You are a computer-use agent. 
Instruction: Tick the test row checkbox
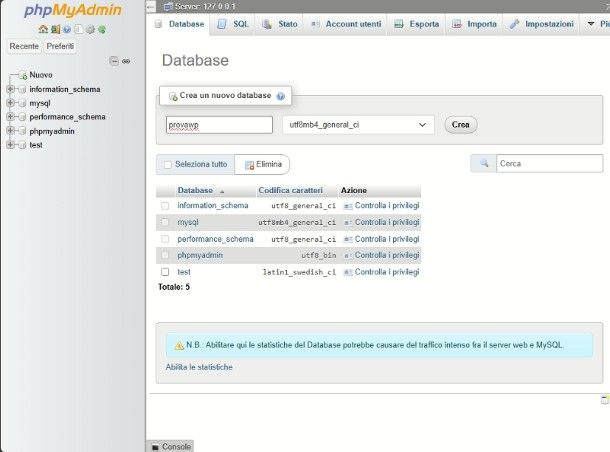pyautogui.click(x=165, y=272)
